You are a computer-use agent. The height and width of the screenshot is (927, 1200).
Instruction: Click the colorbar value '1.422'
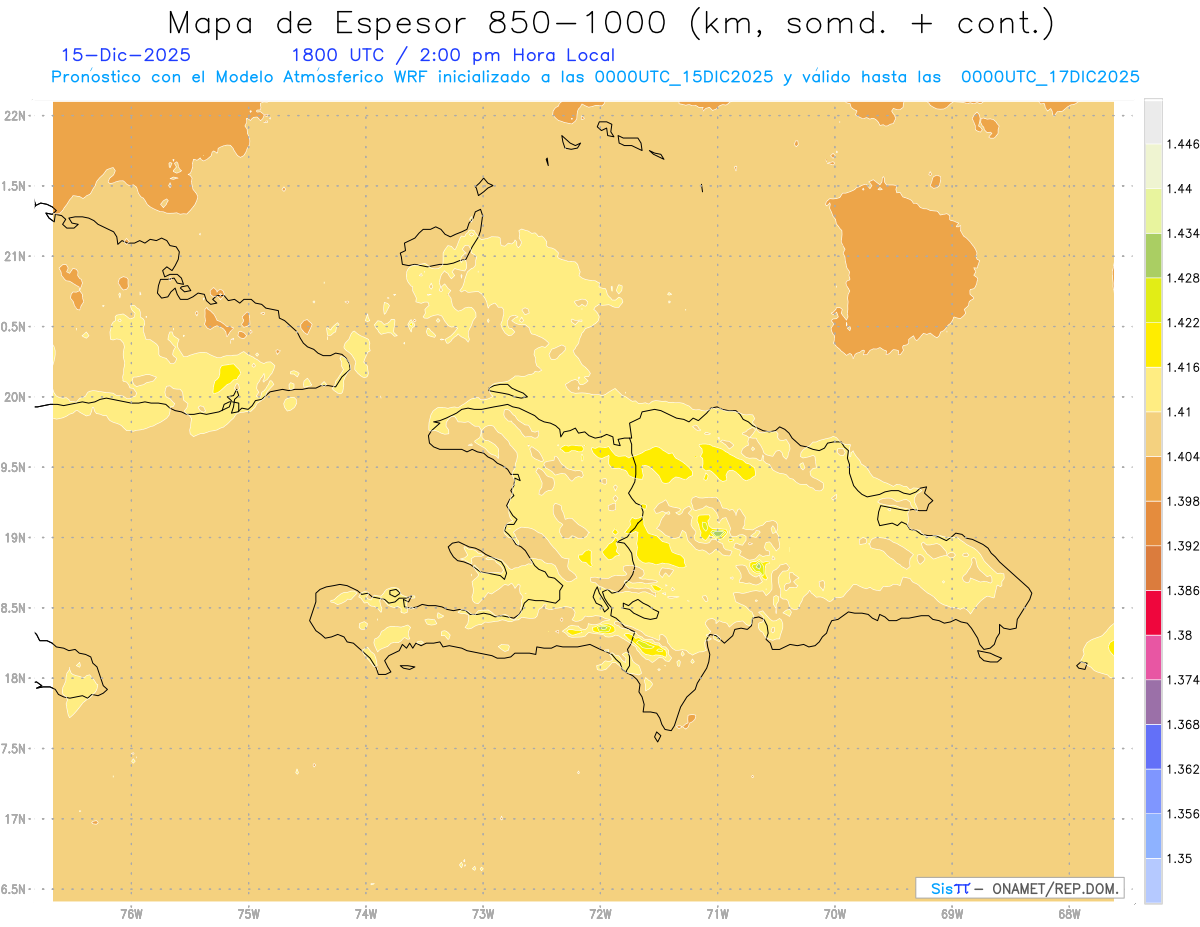point(1183,322)
